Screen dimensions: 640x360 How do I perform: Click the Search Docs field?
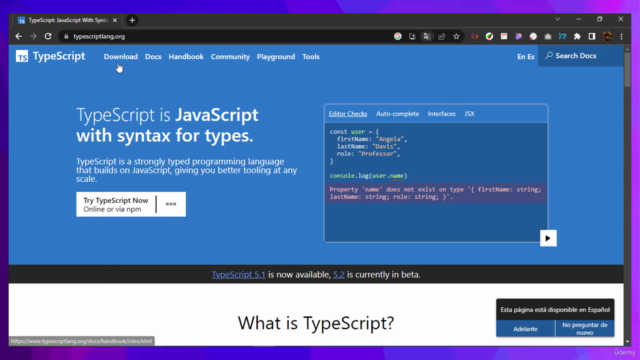(580, 56)
